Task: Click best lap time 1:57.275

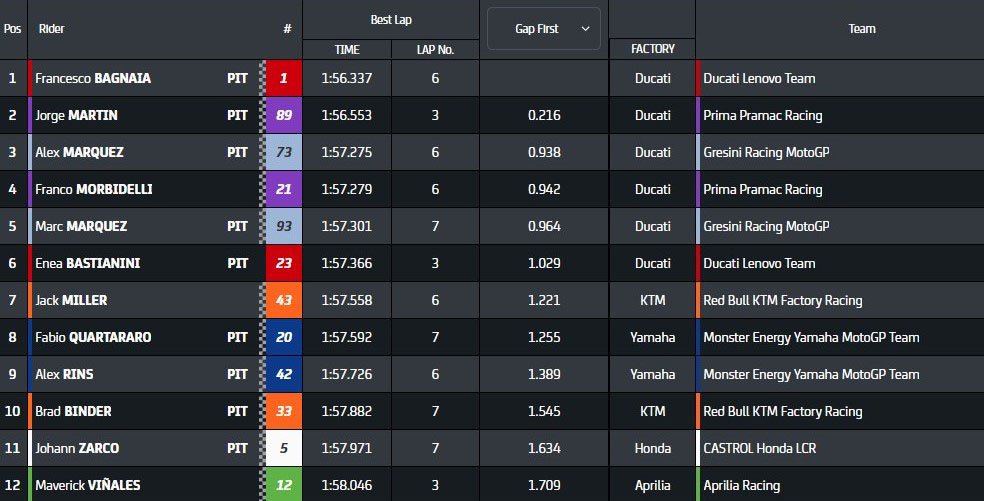Action: click(x=346, y=153)
